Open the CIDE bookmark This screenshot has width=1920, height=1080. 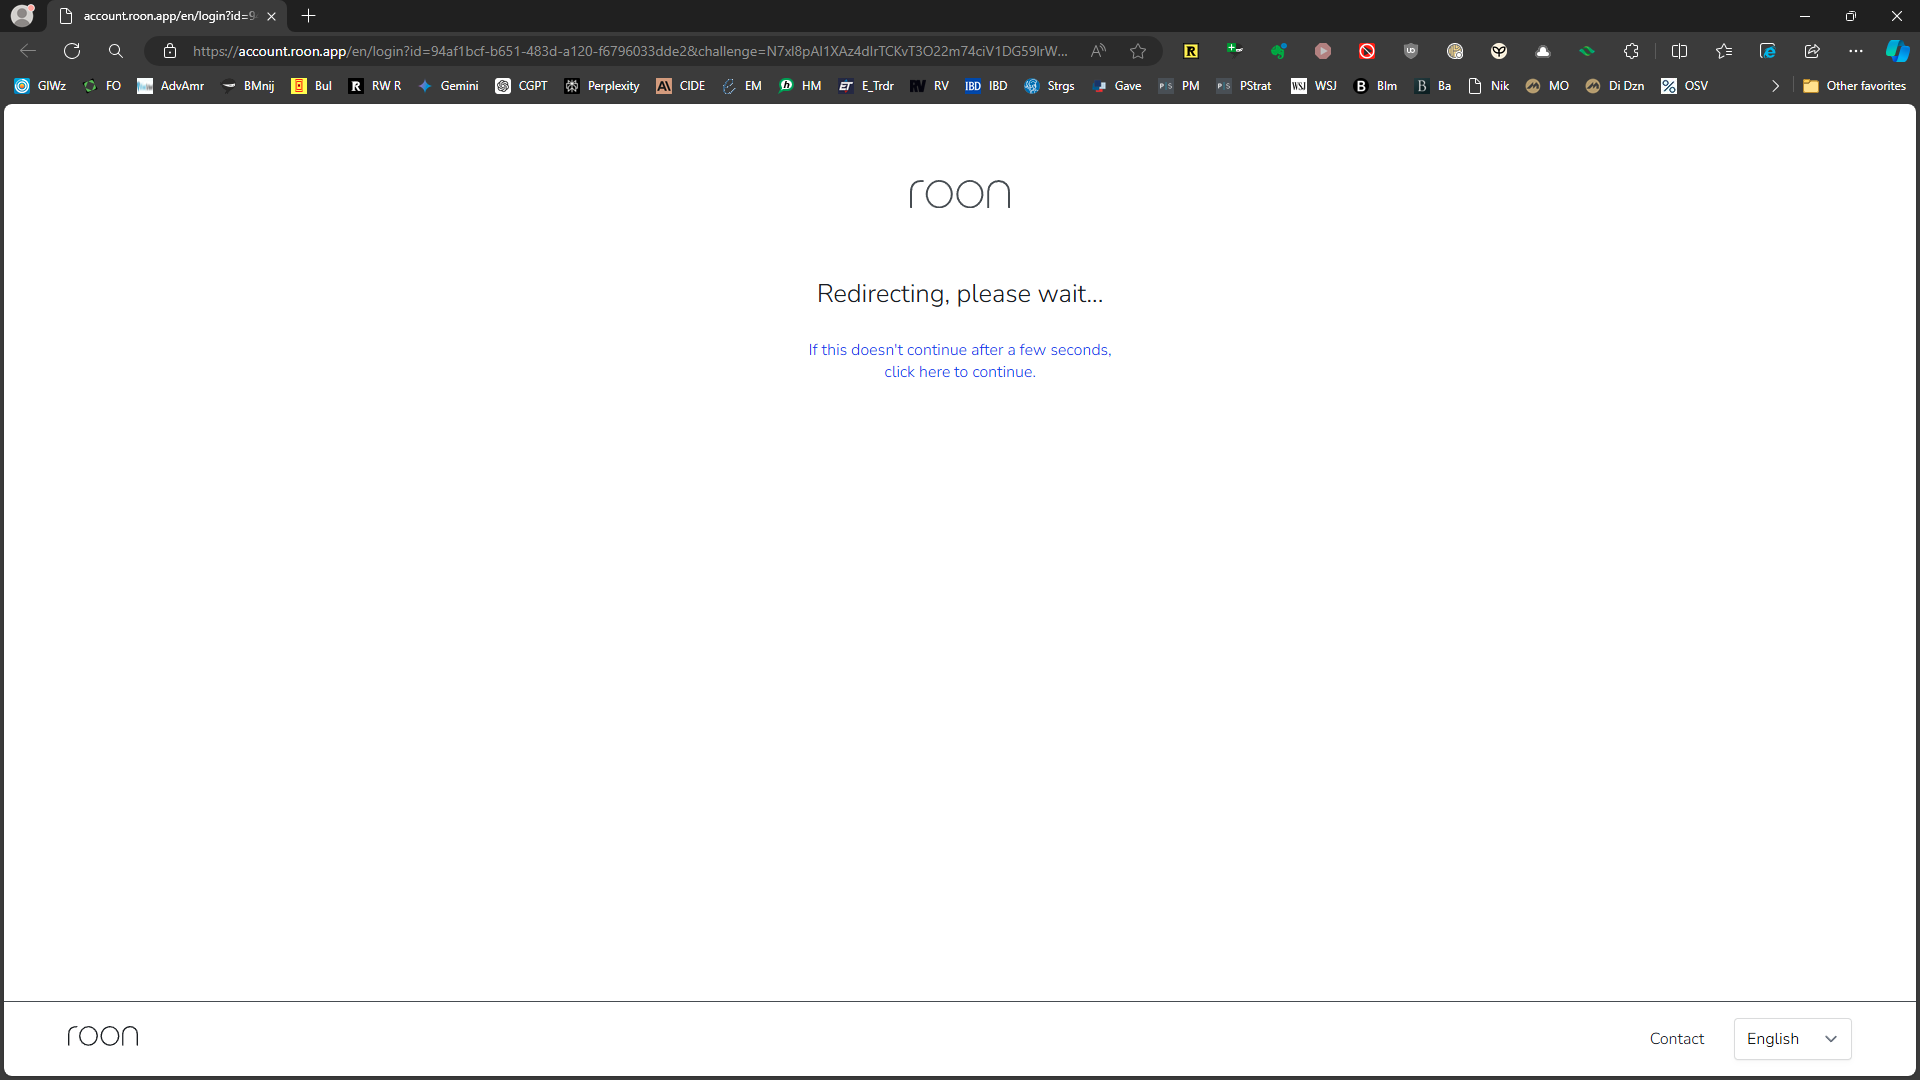681,86
